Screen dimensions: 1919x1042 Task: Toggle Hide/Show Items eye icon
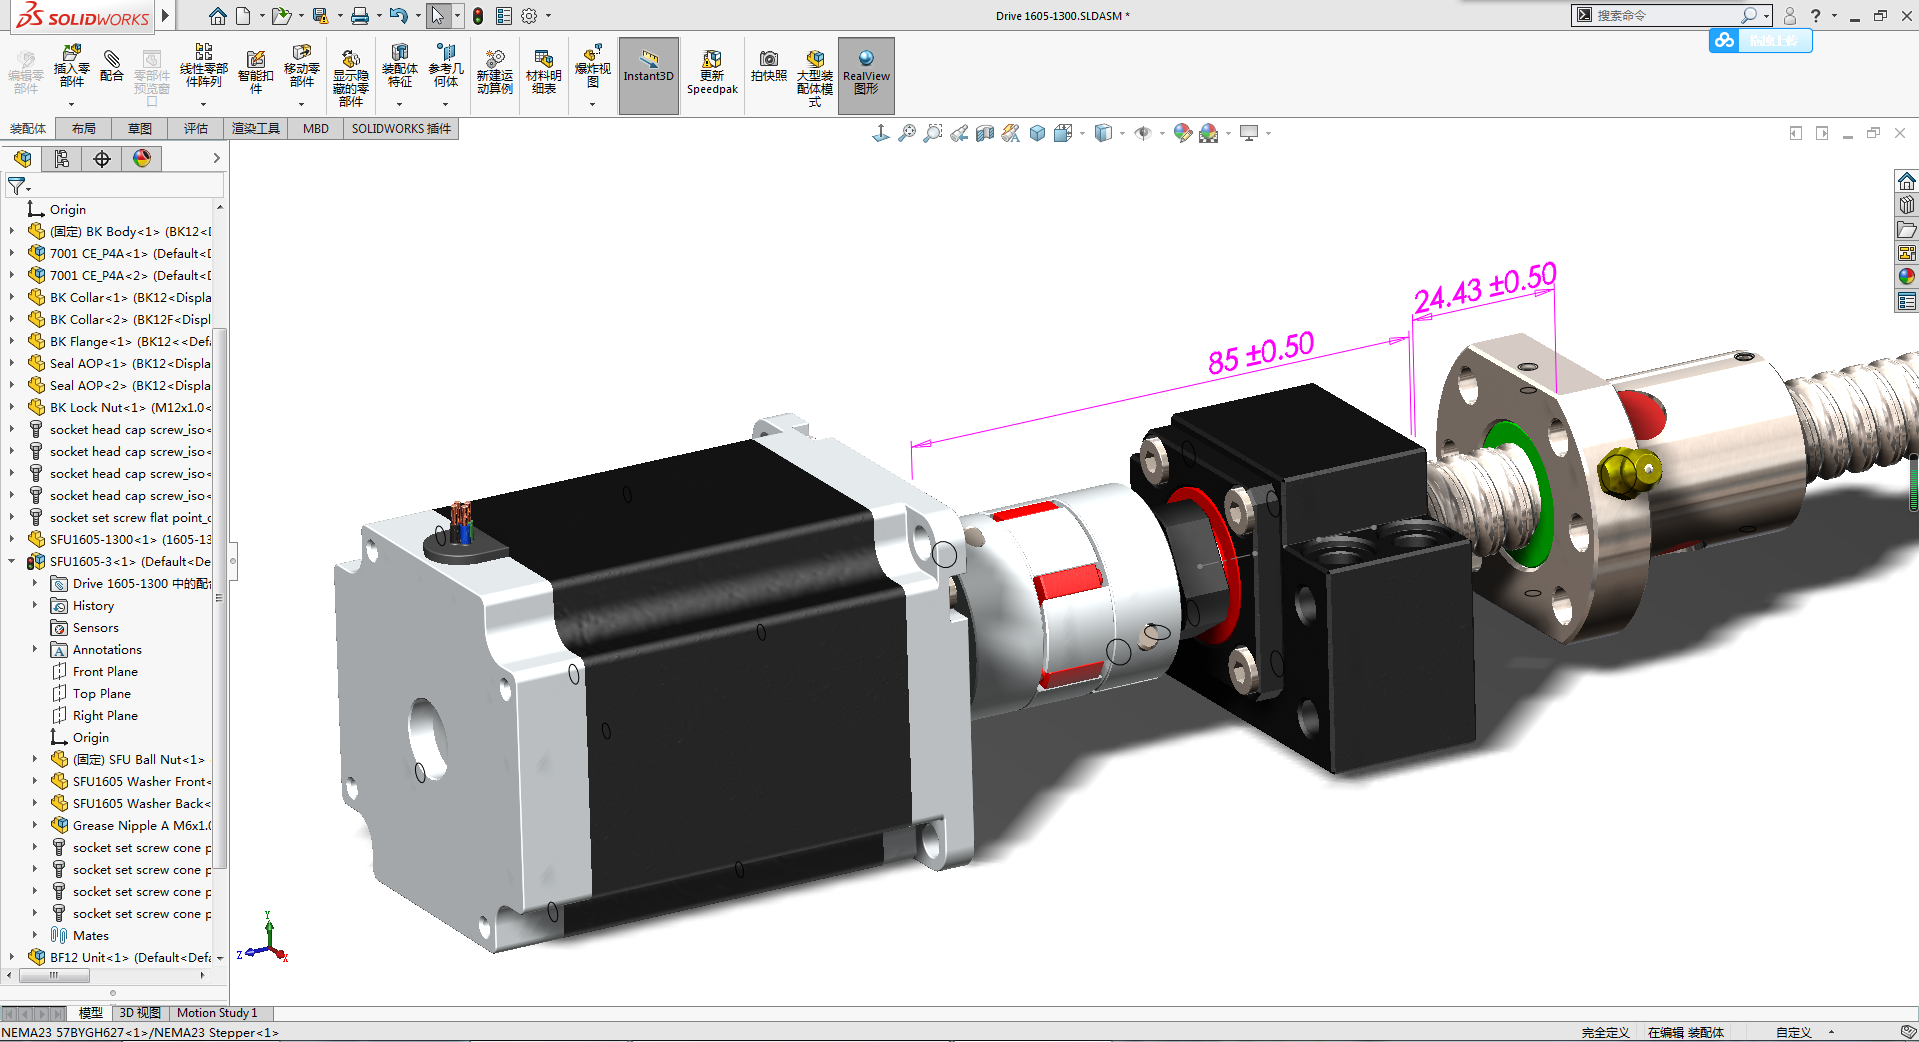point(1143,133)
